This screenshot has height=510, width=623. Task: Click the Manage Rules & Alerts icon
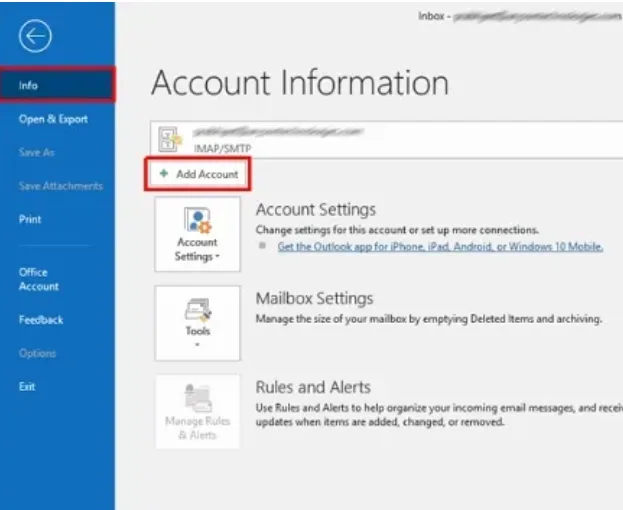(197, 398)
